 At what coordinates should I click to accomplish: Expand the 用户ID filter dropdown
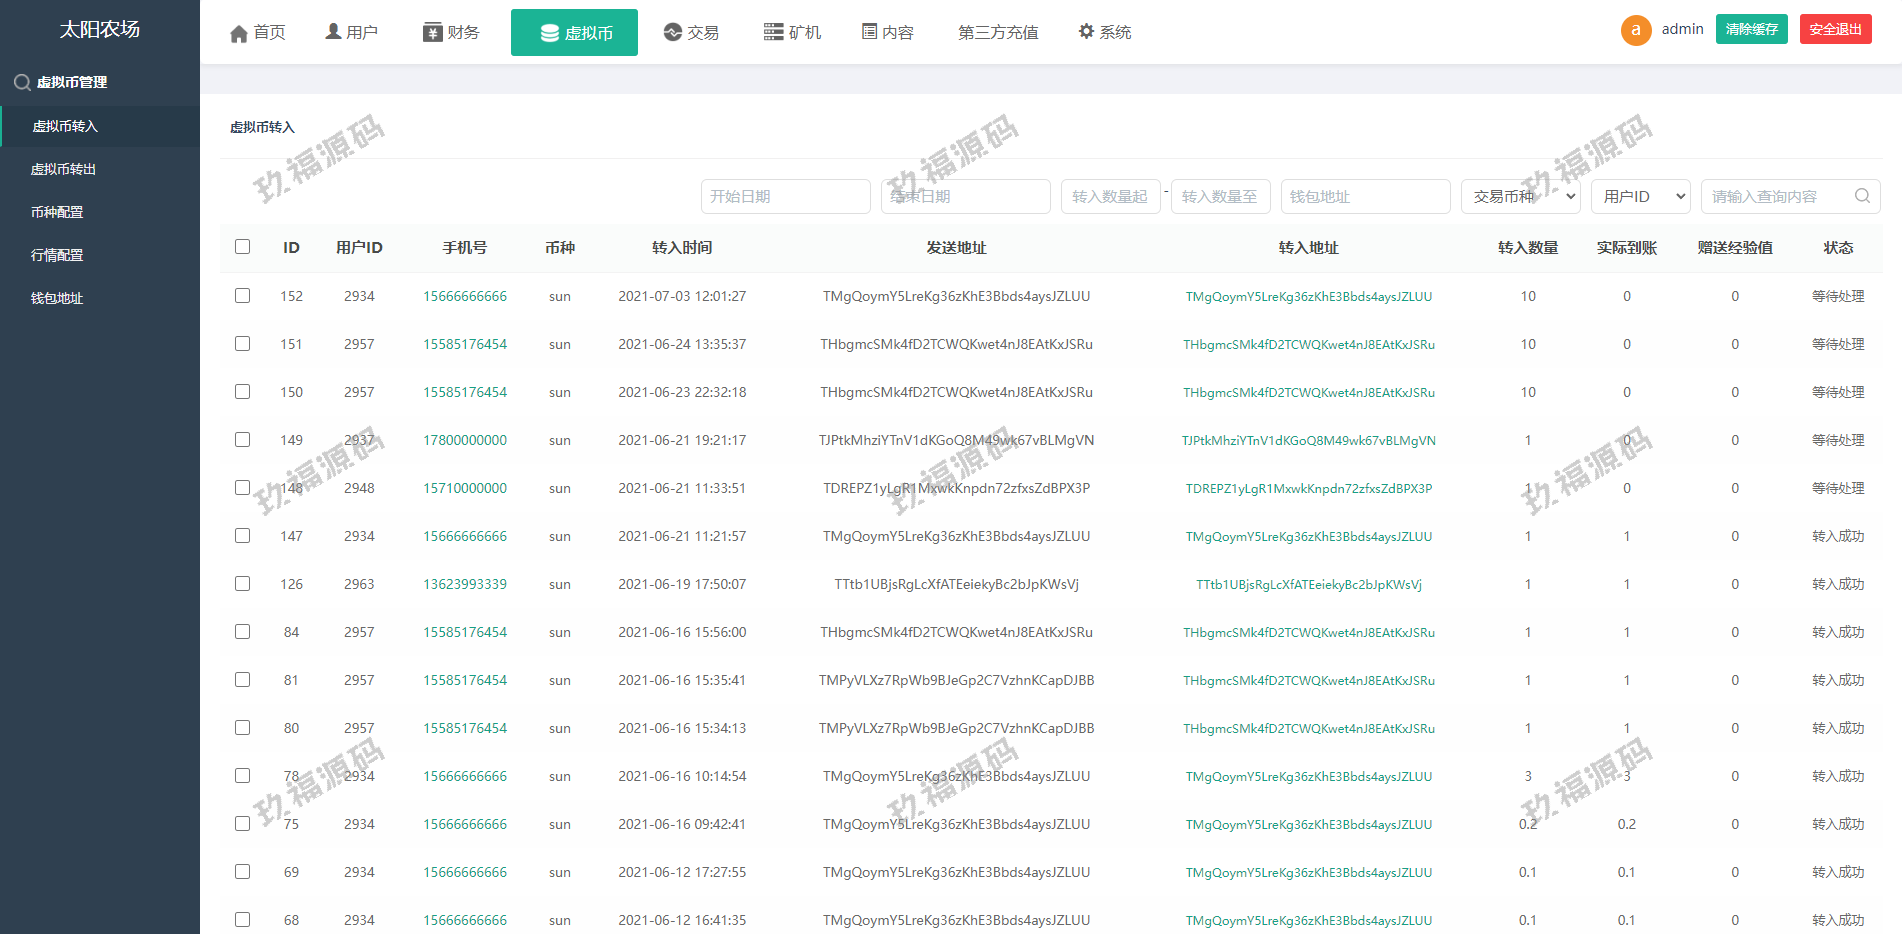point(1640,197)
